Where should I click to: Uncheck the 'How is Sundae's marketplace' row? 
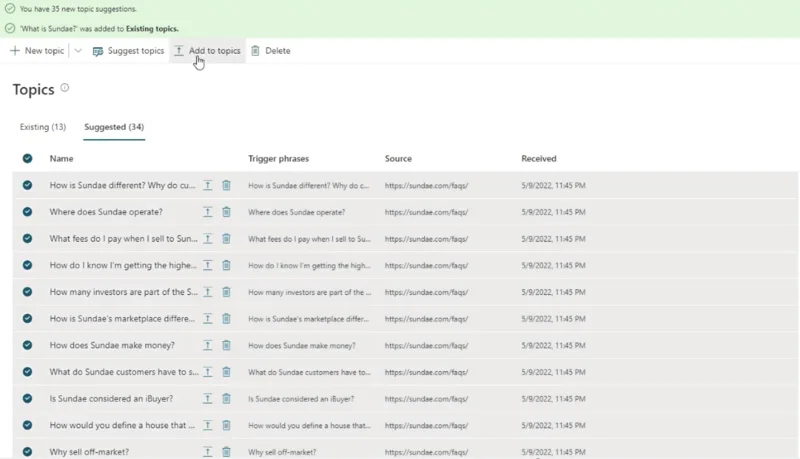click(x=28, y=318)
